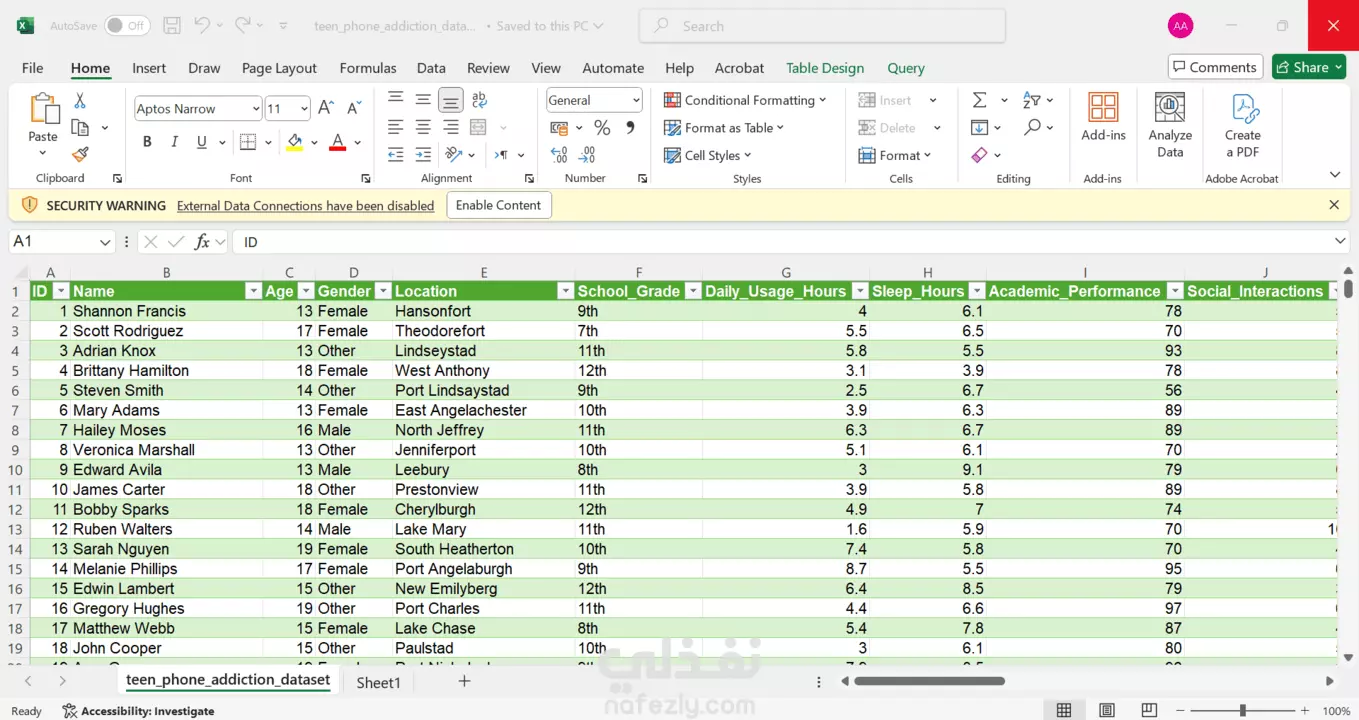Toggle Middle Align vertical alignment

click(424, 100)
